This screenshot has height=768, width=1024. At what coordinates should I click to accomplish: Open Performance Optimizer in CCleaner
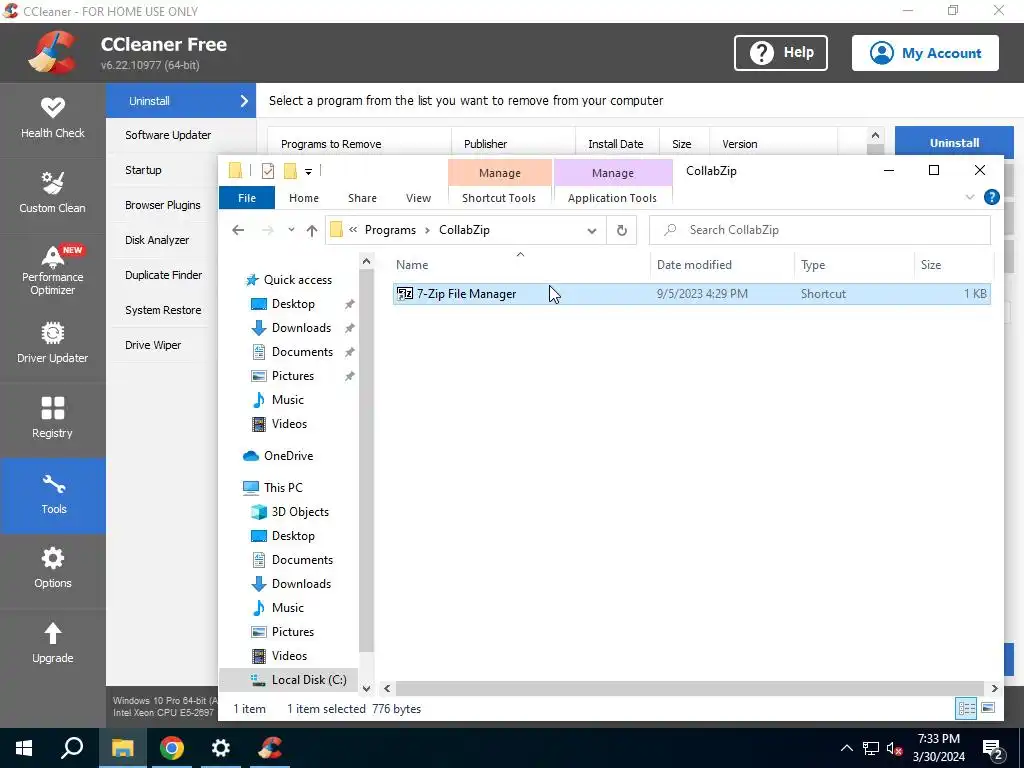coord(52,269)
